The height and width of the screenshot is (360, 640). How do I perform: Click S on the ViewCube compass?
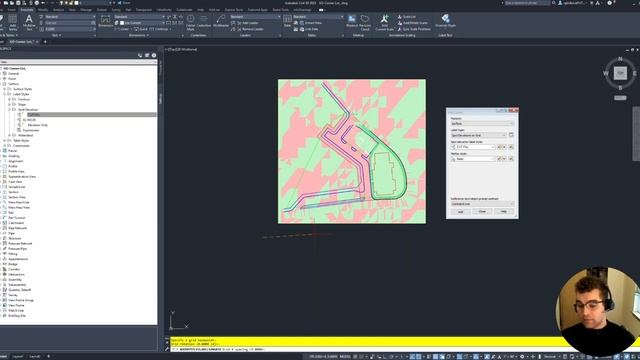[620, 88]
